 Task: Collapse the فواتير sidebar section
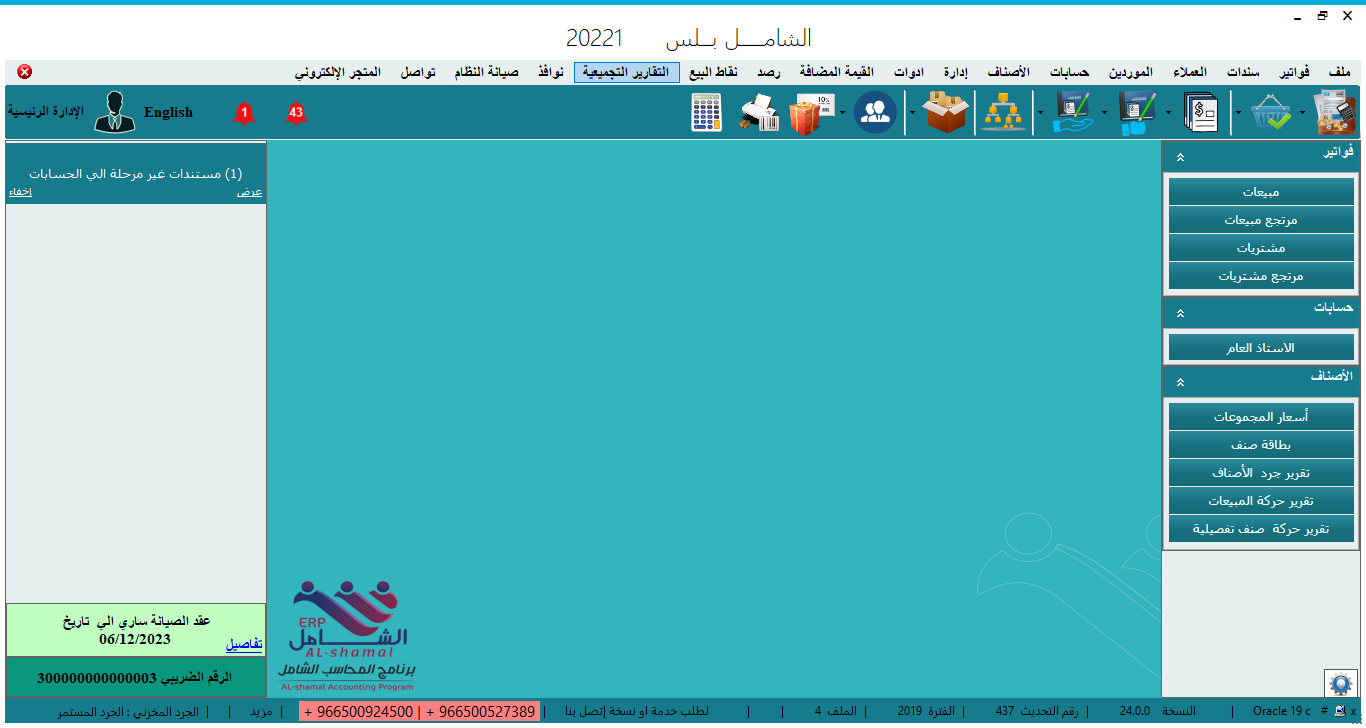pos(1180,157)
